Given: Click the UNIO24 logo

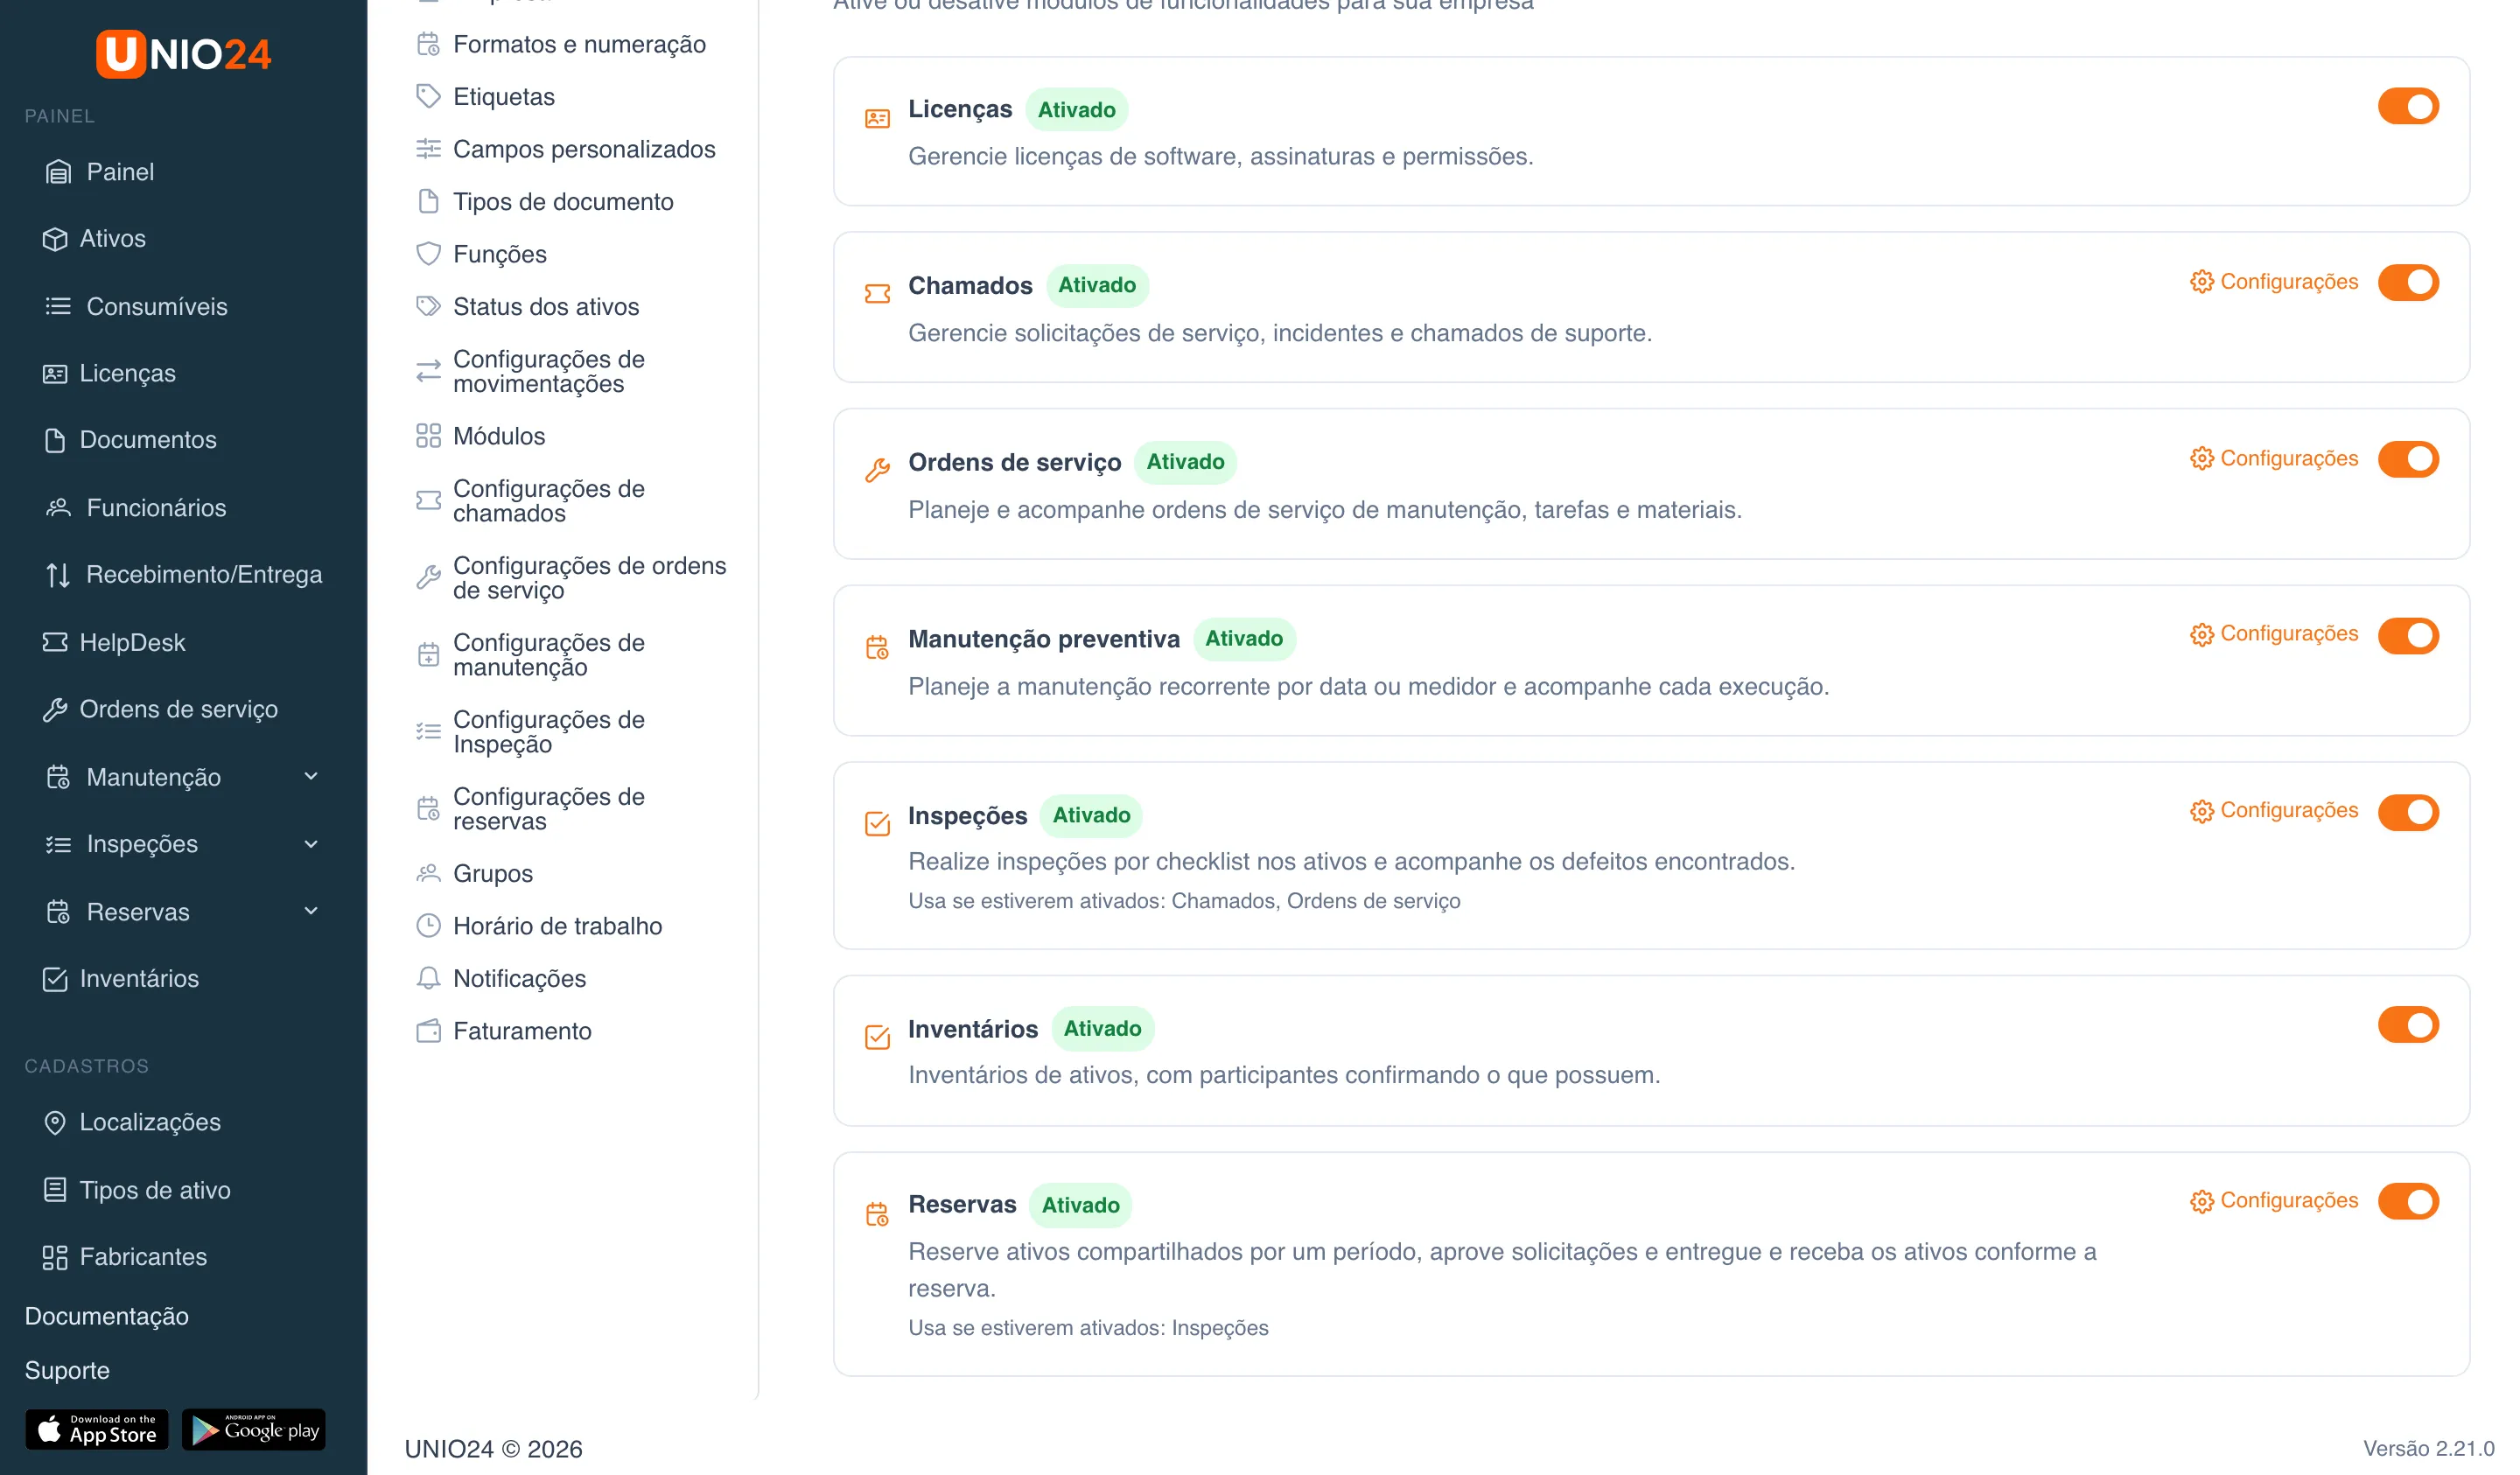Looking at the screenshot, I should (x=183, y=53).
